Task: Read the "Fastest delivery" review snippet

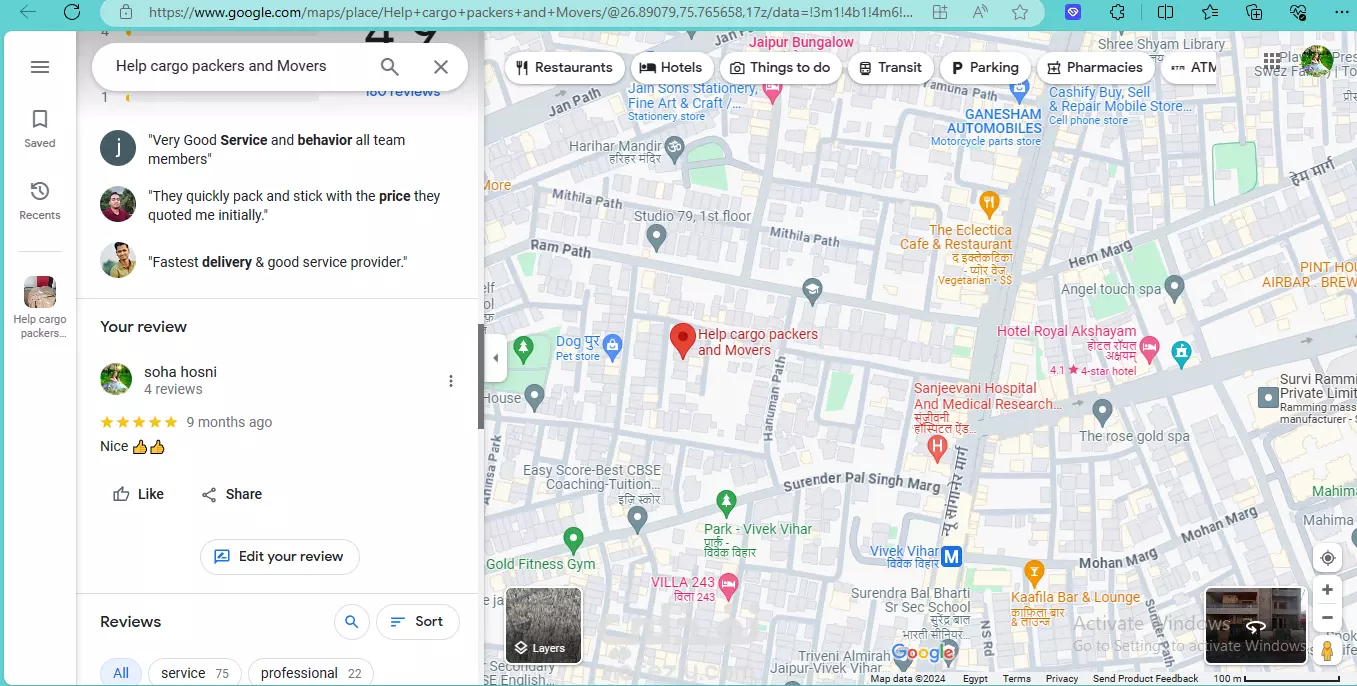Action: [278, 262]
